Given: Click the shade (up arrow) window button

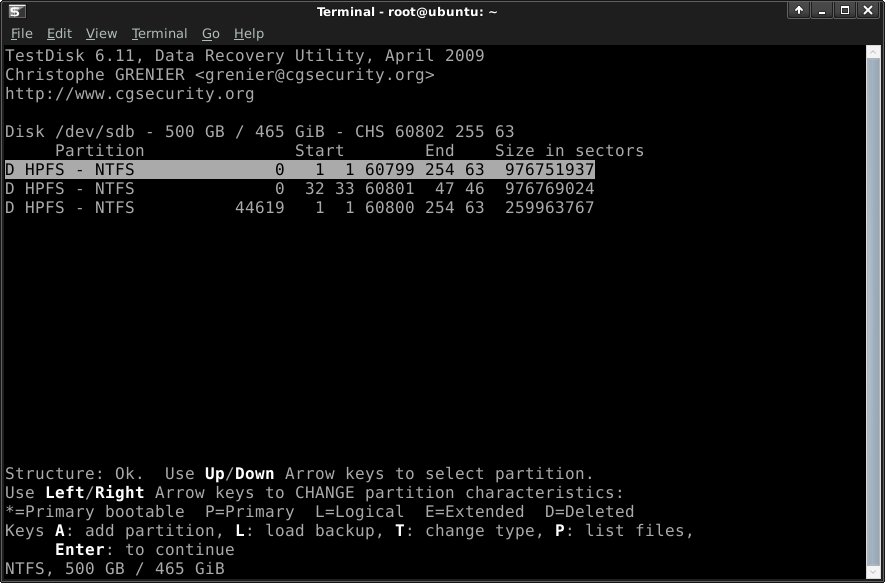Looking at the screenshot, I should (799, 10).
